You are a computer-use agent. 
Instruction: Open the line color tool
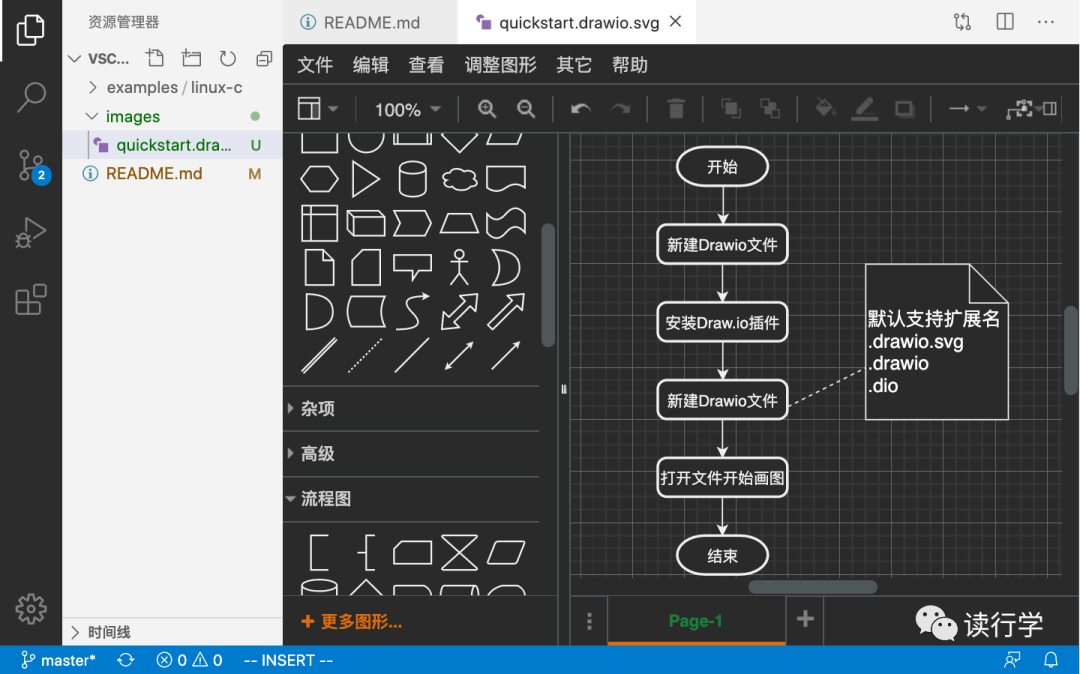pos(864,109)
